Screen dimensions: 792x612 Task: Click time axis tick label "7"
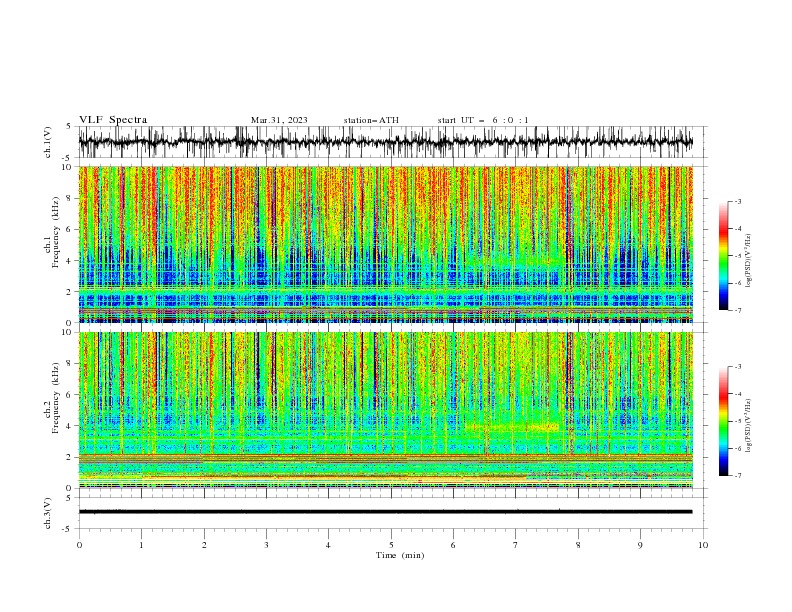pos(516,545)
